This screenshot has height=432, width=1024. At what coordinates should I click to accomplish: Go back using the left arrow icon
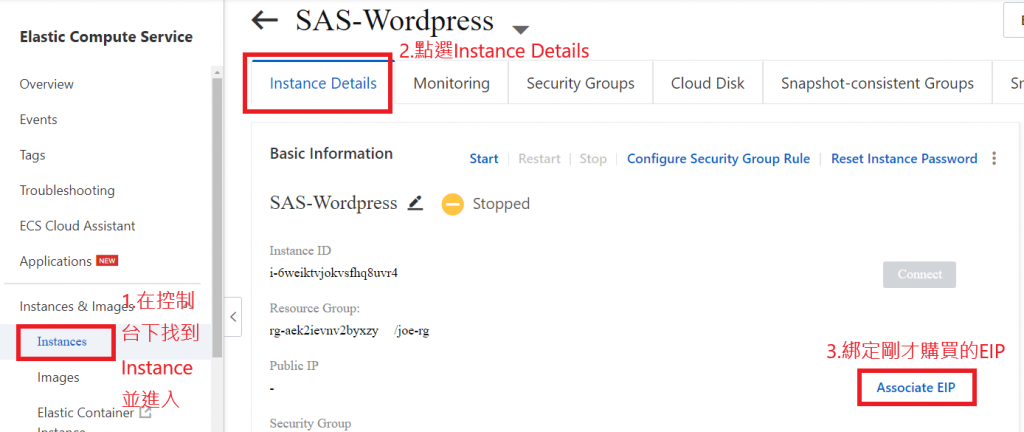tap(265, 20)
